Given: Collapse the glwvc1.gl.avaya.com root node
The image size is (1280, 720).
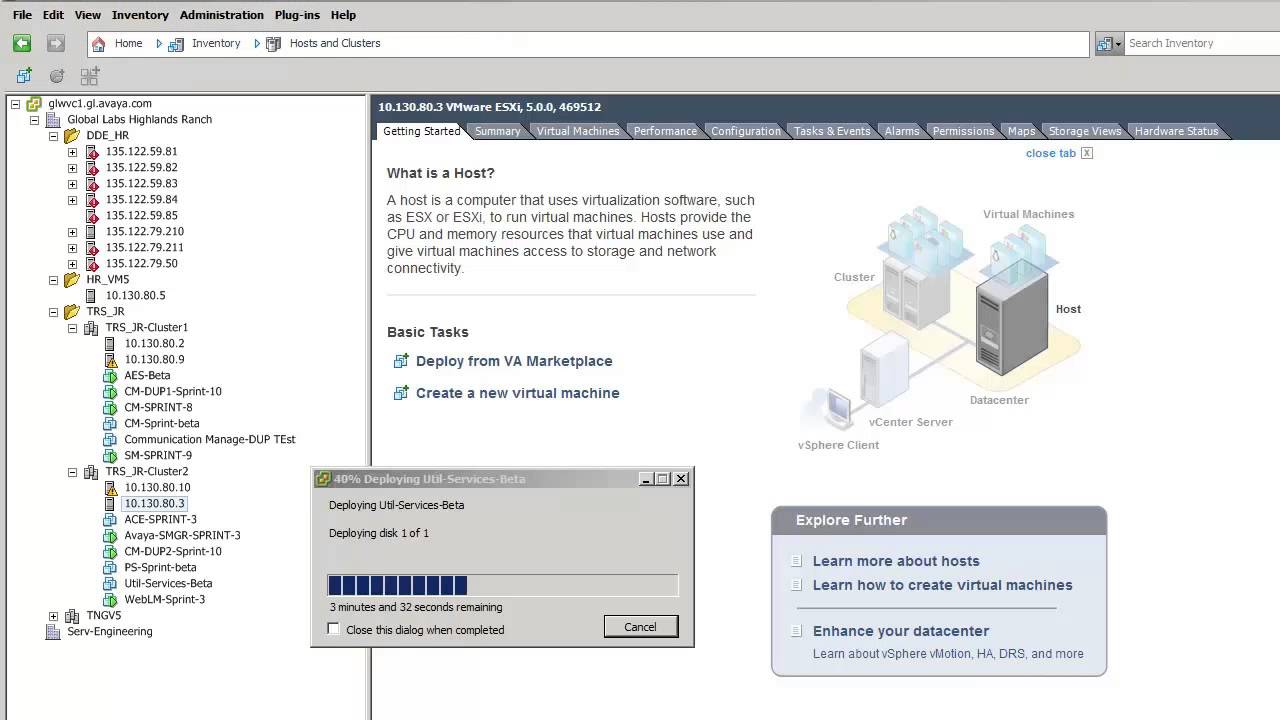Looking at the screenshot, I should tap(15, 104).
